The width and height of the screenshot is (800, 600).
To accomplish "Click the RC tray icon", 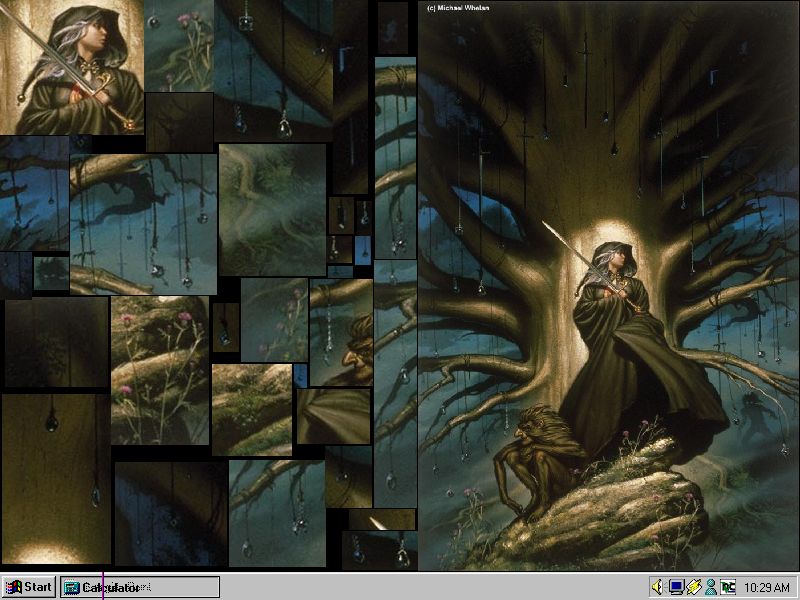I will click(x=728, y=587).
